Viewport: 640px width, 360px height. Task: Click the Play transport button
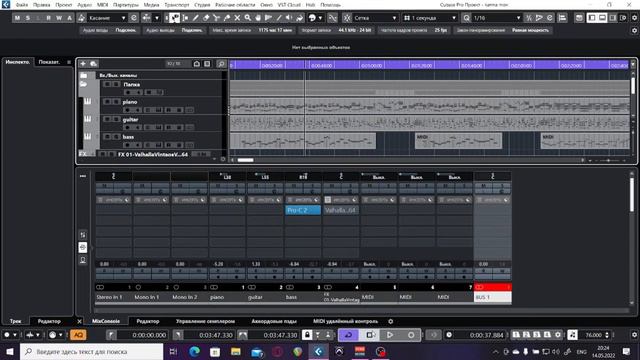[x=390, y=335]
